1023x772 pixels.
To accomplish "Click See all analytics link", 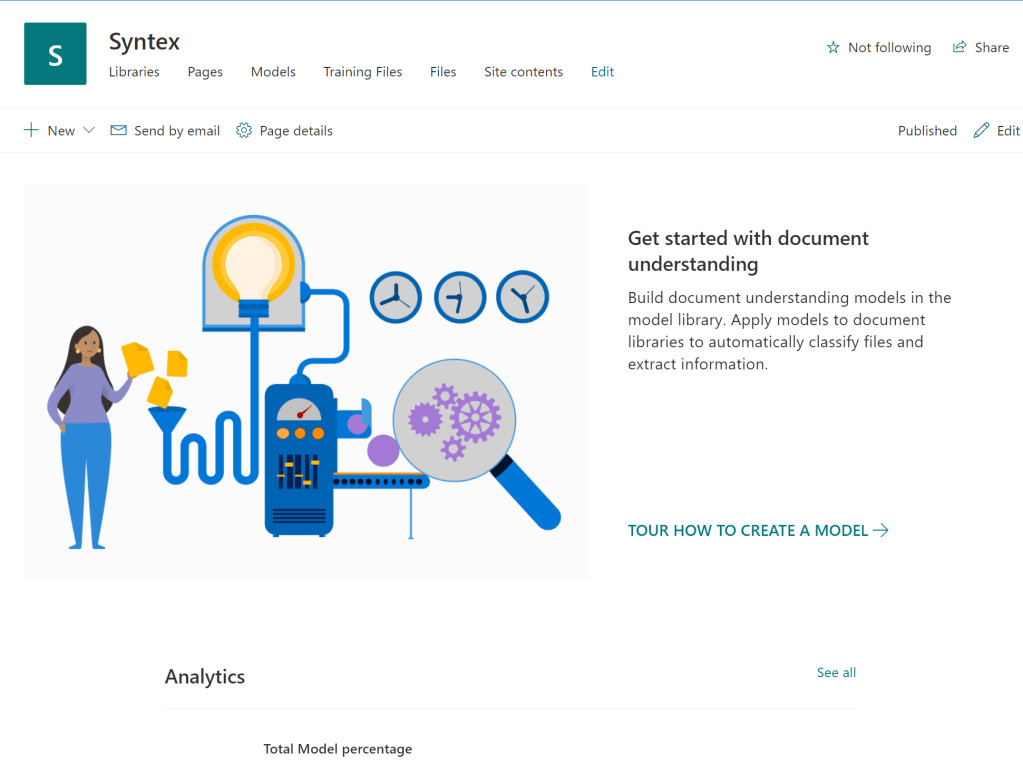I will tap(836, 673).
